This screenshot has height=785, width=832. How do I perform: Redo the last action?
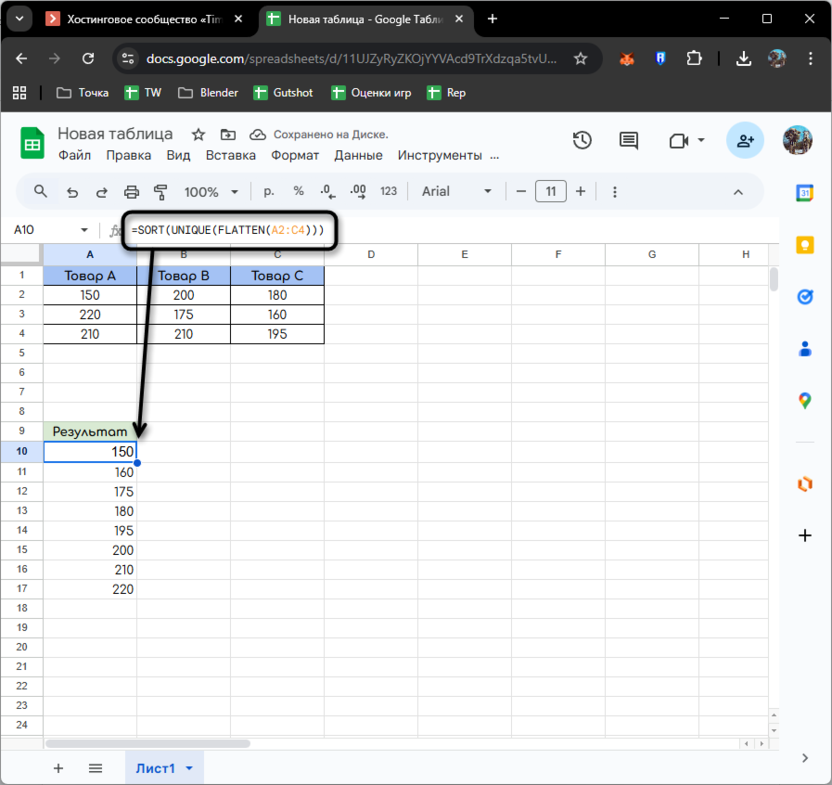101,192
